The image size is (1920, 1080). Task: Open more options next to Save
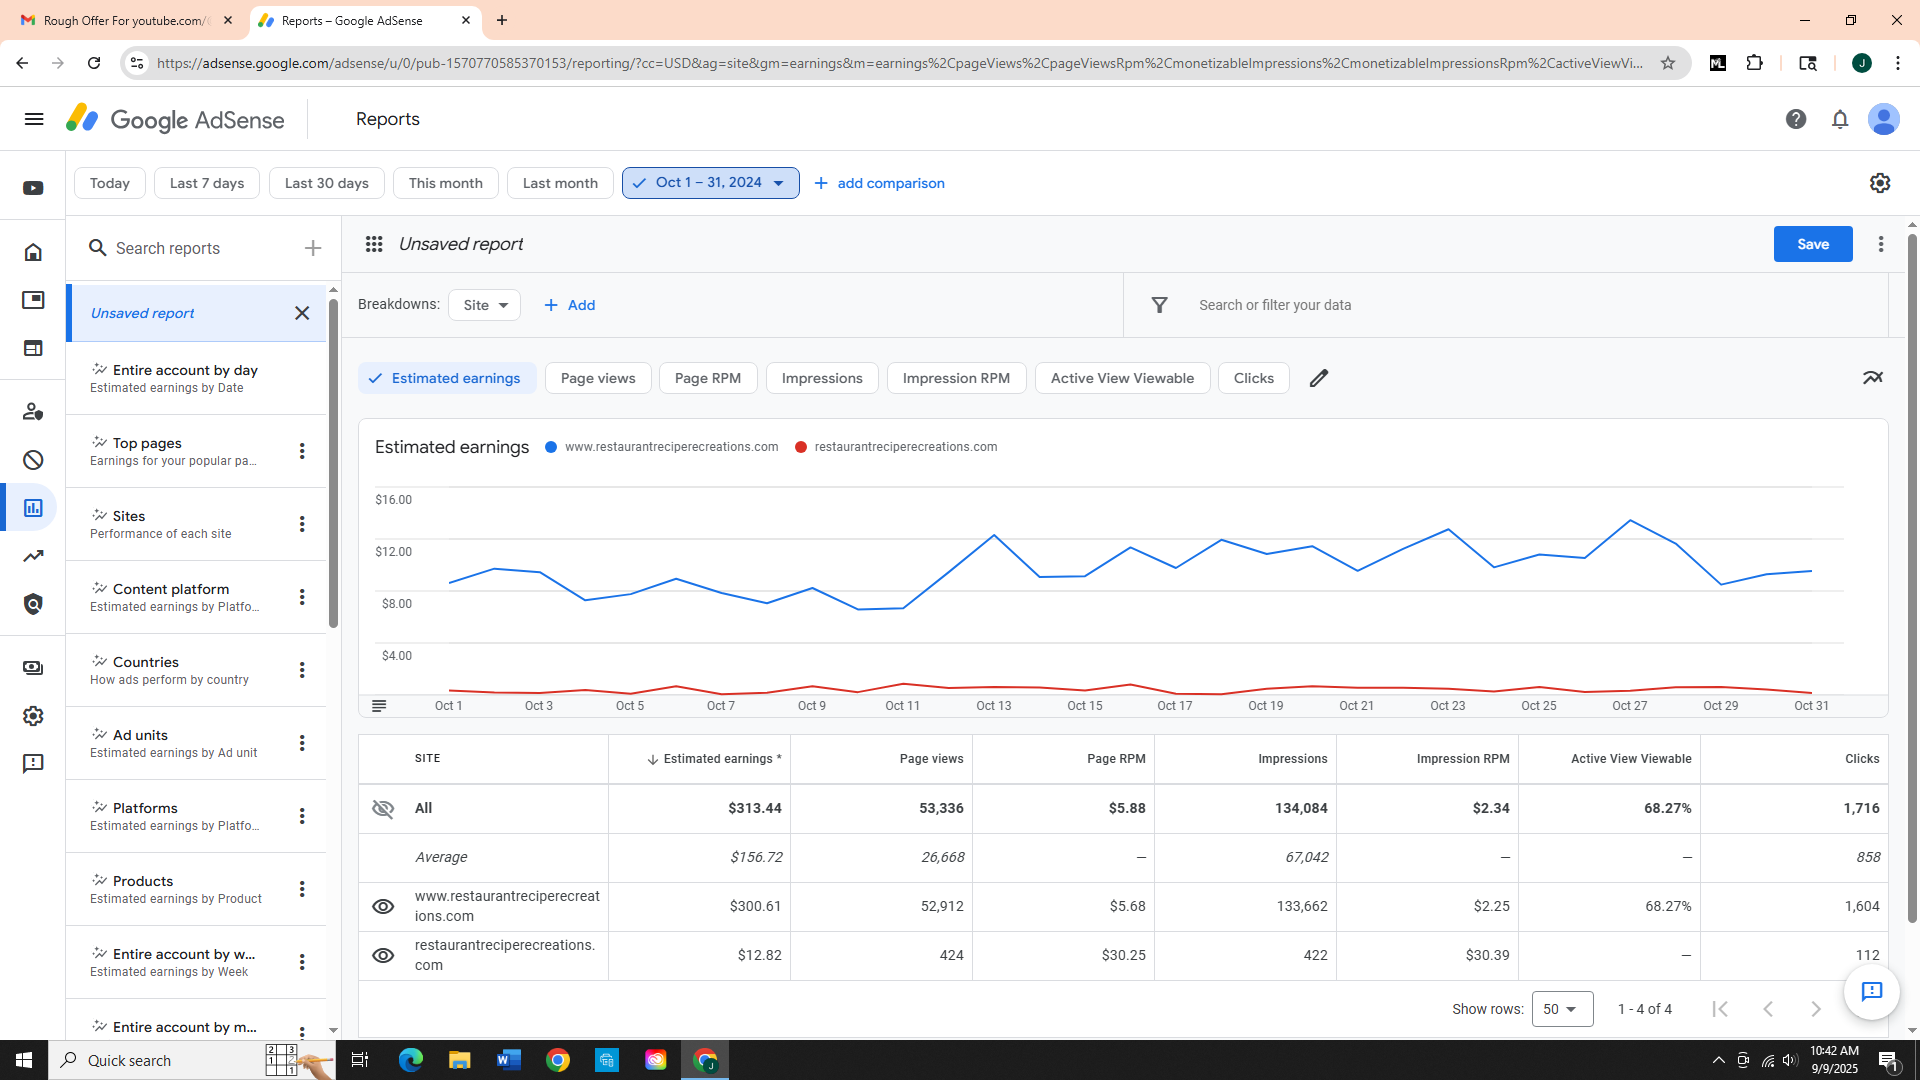pos(1881,244)
